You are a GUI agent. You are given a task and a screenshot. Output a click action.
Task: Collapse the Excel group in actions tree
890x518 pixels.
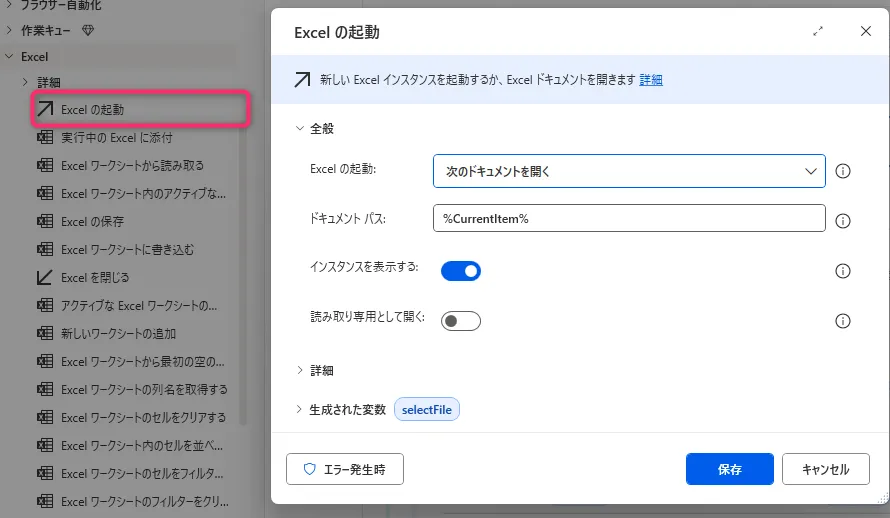coord(10,57)
